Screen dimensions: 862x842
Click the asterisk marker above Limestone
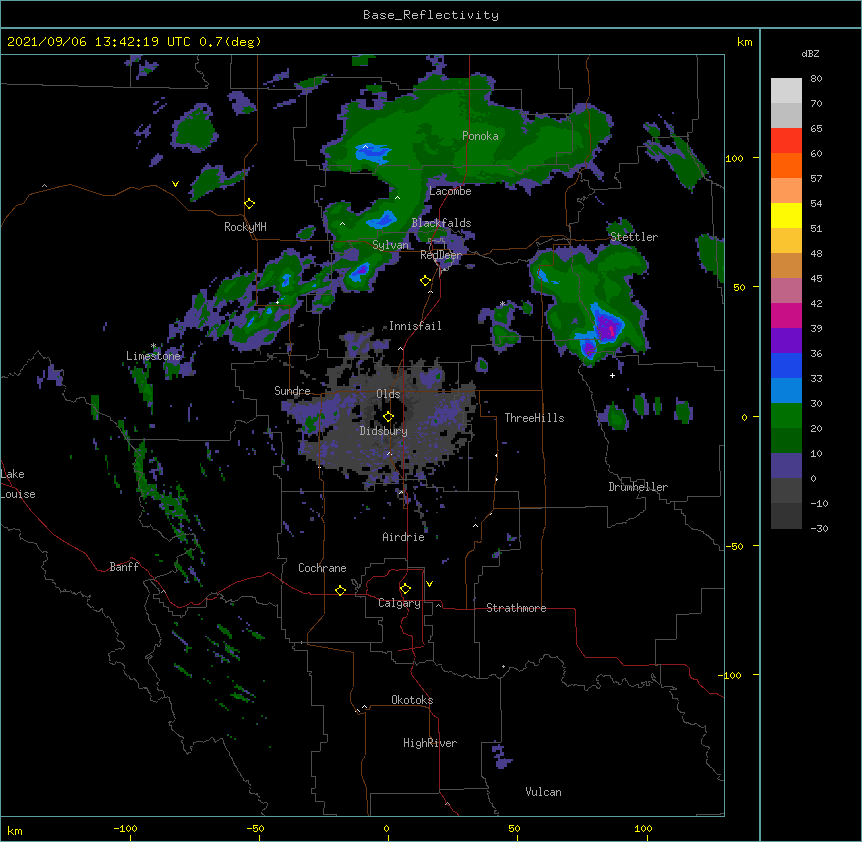[x=153, y=346]
